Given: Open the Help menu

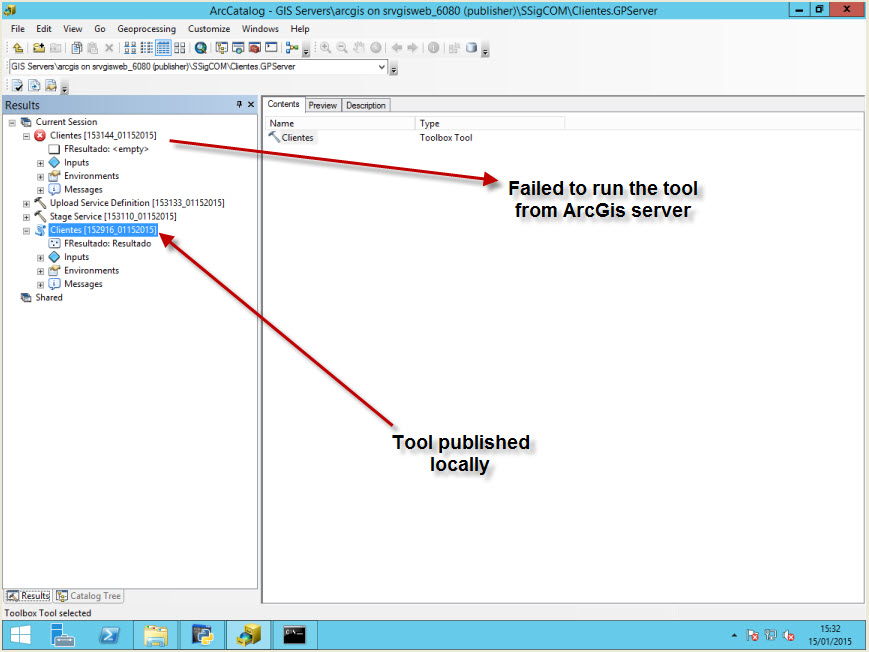Looking at the screenshot, I should pyautogui.click(x=300, y=29).
